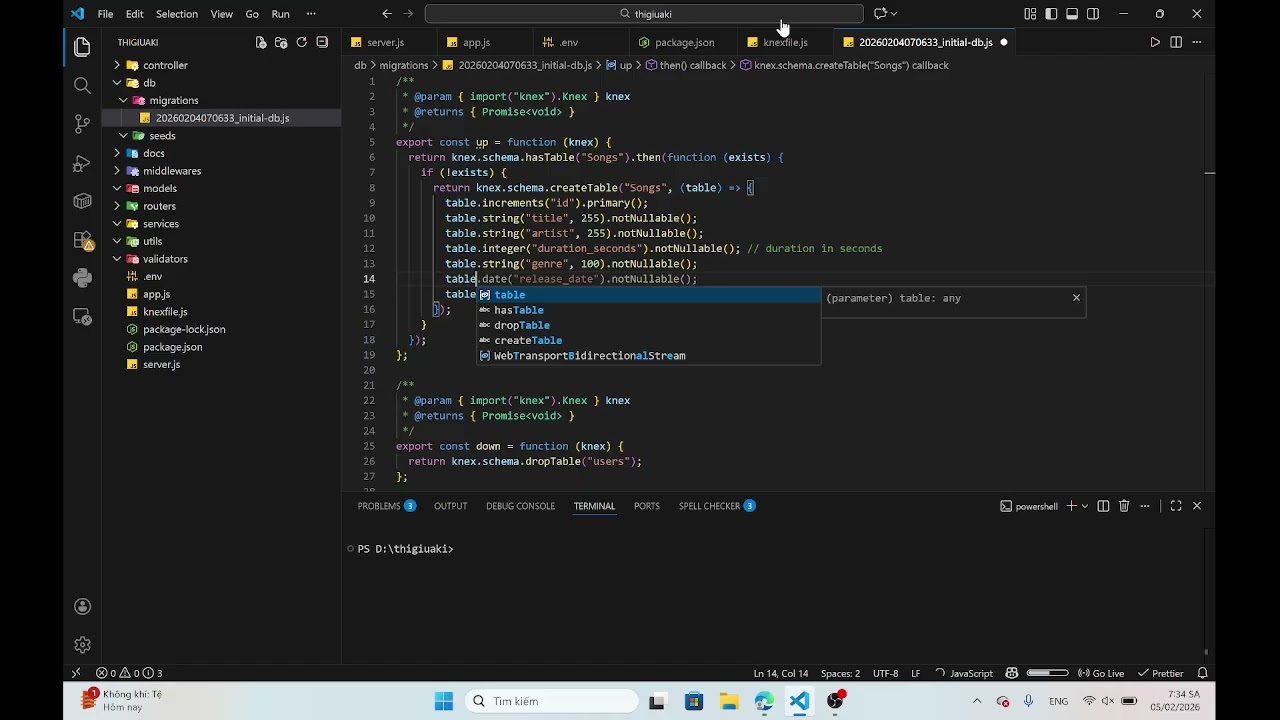
Task: Open the notifications bell in status bar
Action: coord(1203,673)
